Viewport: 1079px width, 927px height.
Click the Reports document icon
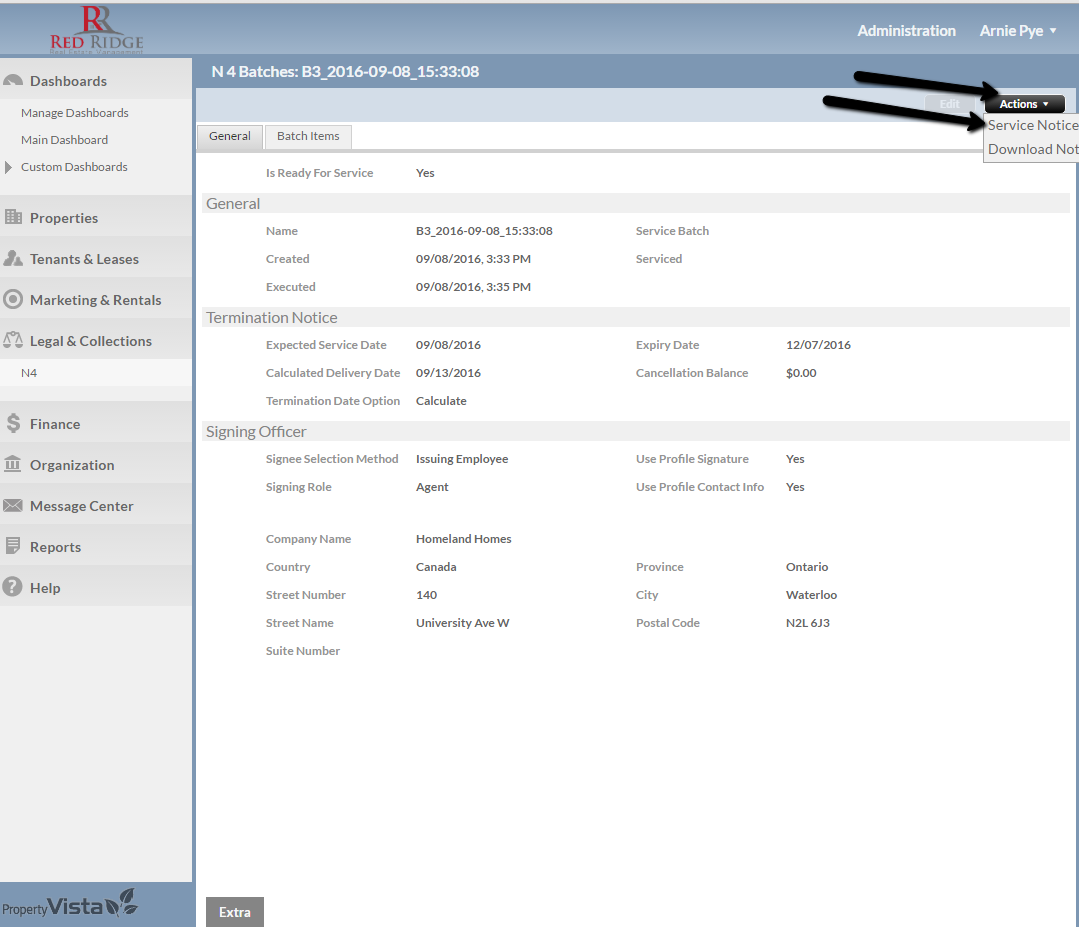[x=13, y=547]
